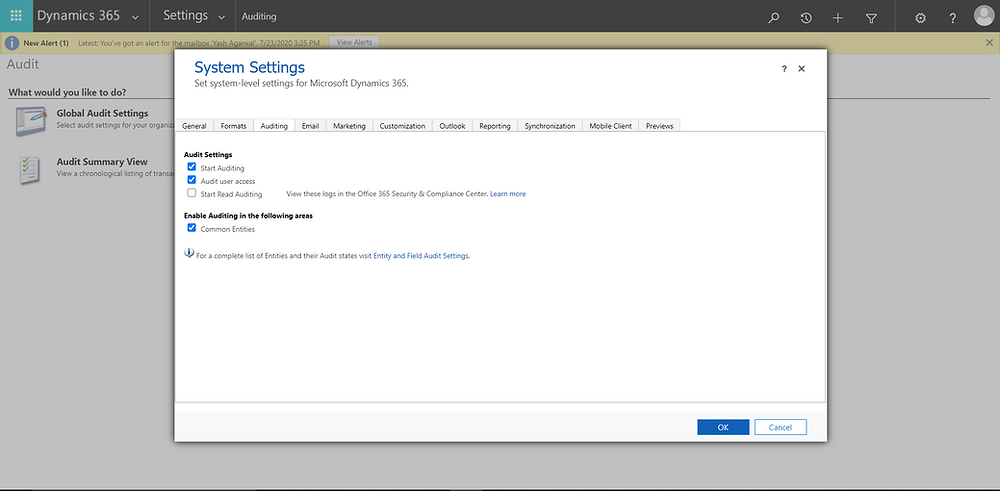The image size is (1000, 491).
Task: Open the Previews tab
Action: pos(659,126)
